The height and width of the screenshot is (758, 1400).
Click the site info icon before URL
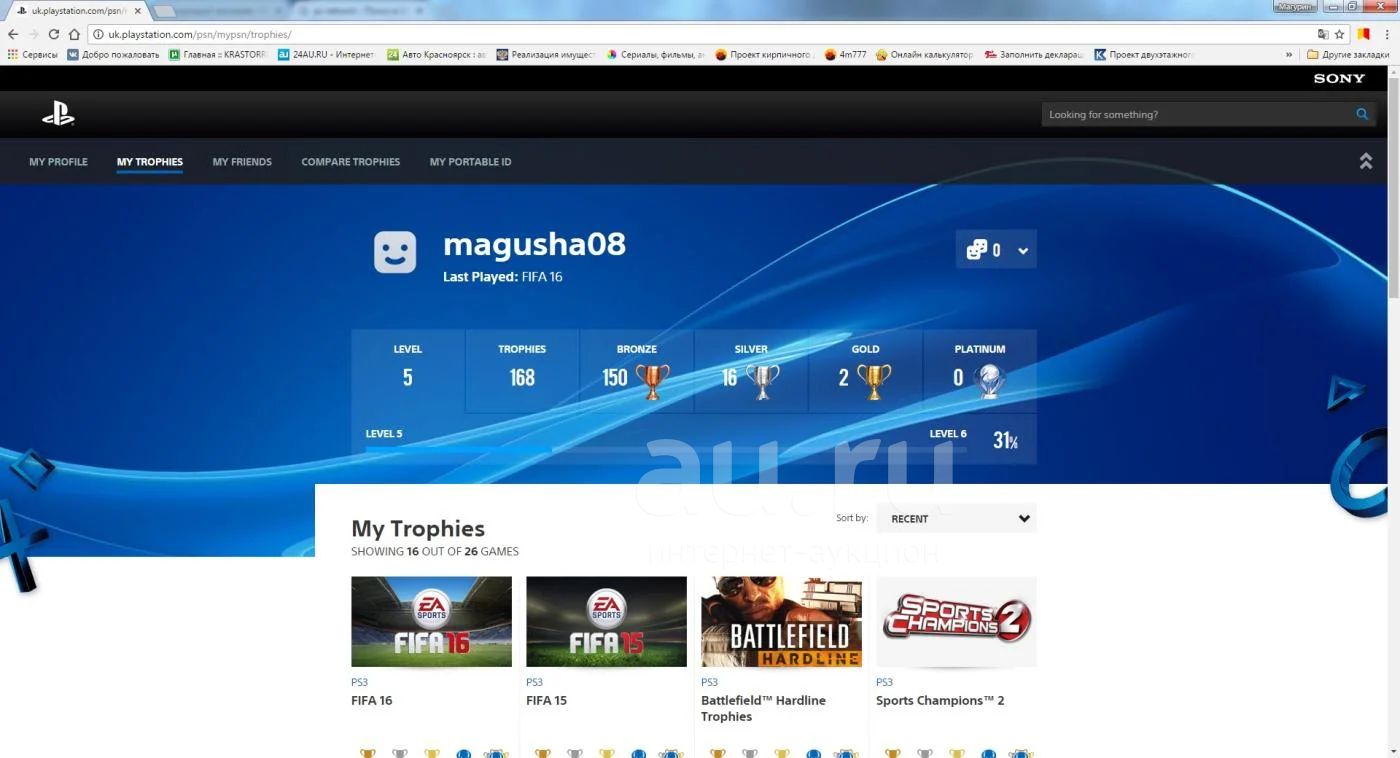pos(98,34)
